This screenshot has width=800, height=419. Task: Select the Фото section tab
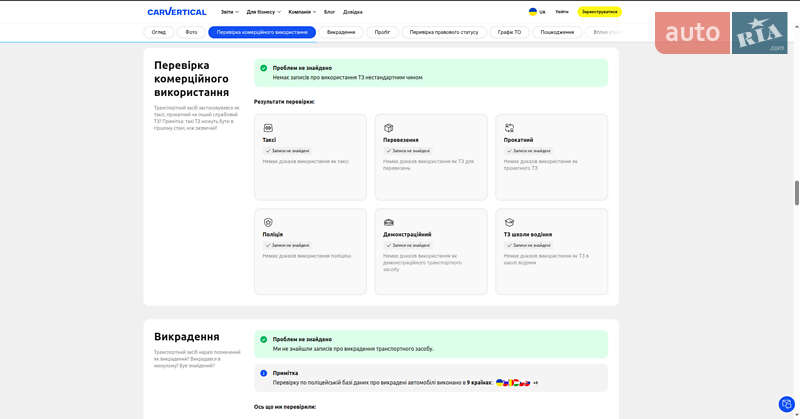pos(191,32)
